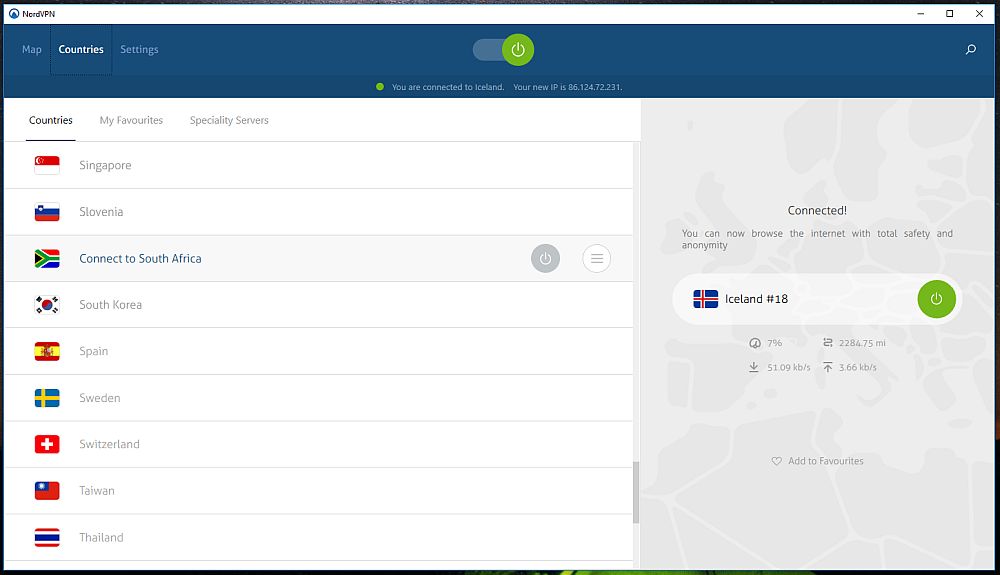Click the Slovenia flag icon
This screenshot has height=575, width=1000.
coord(47,212)
